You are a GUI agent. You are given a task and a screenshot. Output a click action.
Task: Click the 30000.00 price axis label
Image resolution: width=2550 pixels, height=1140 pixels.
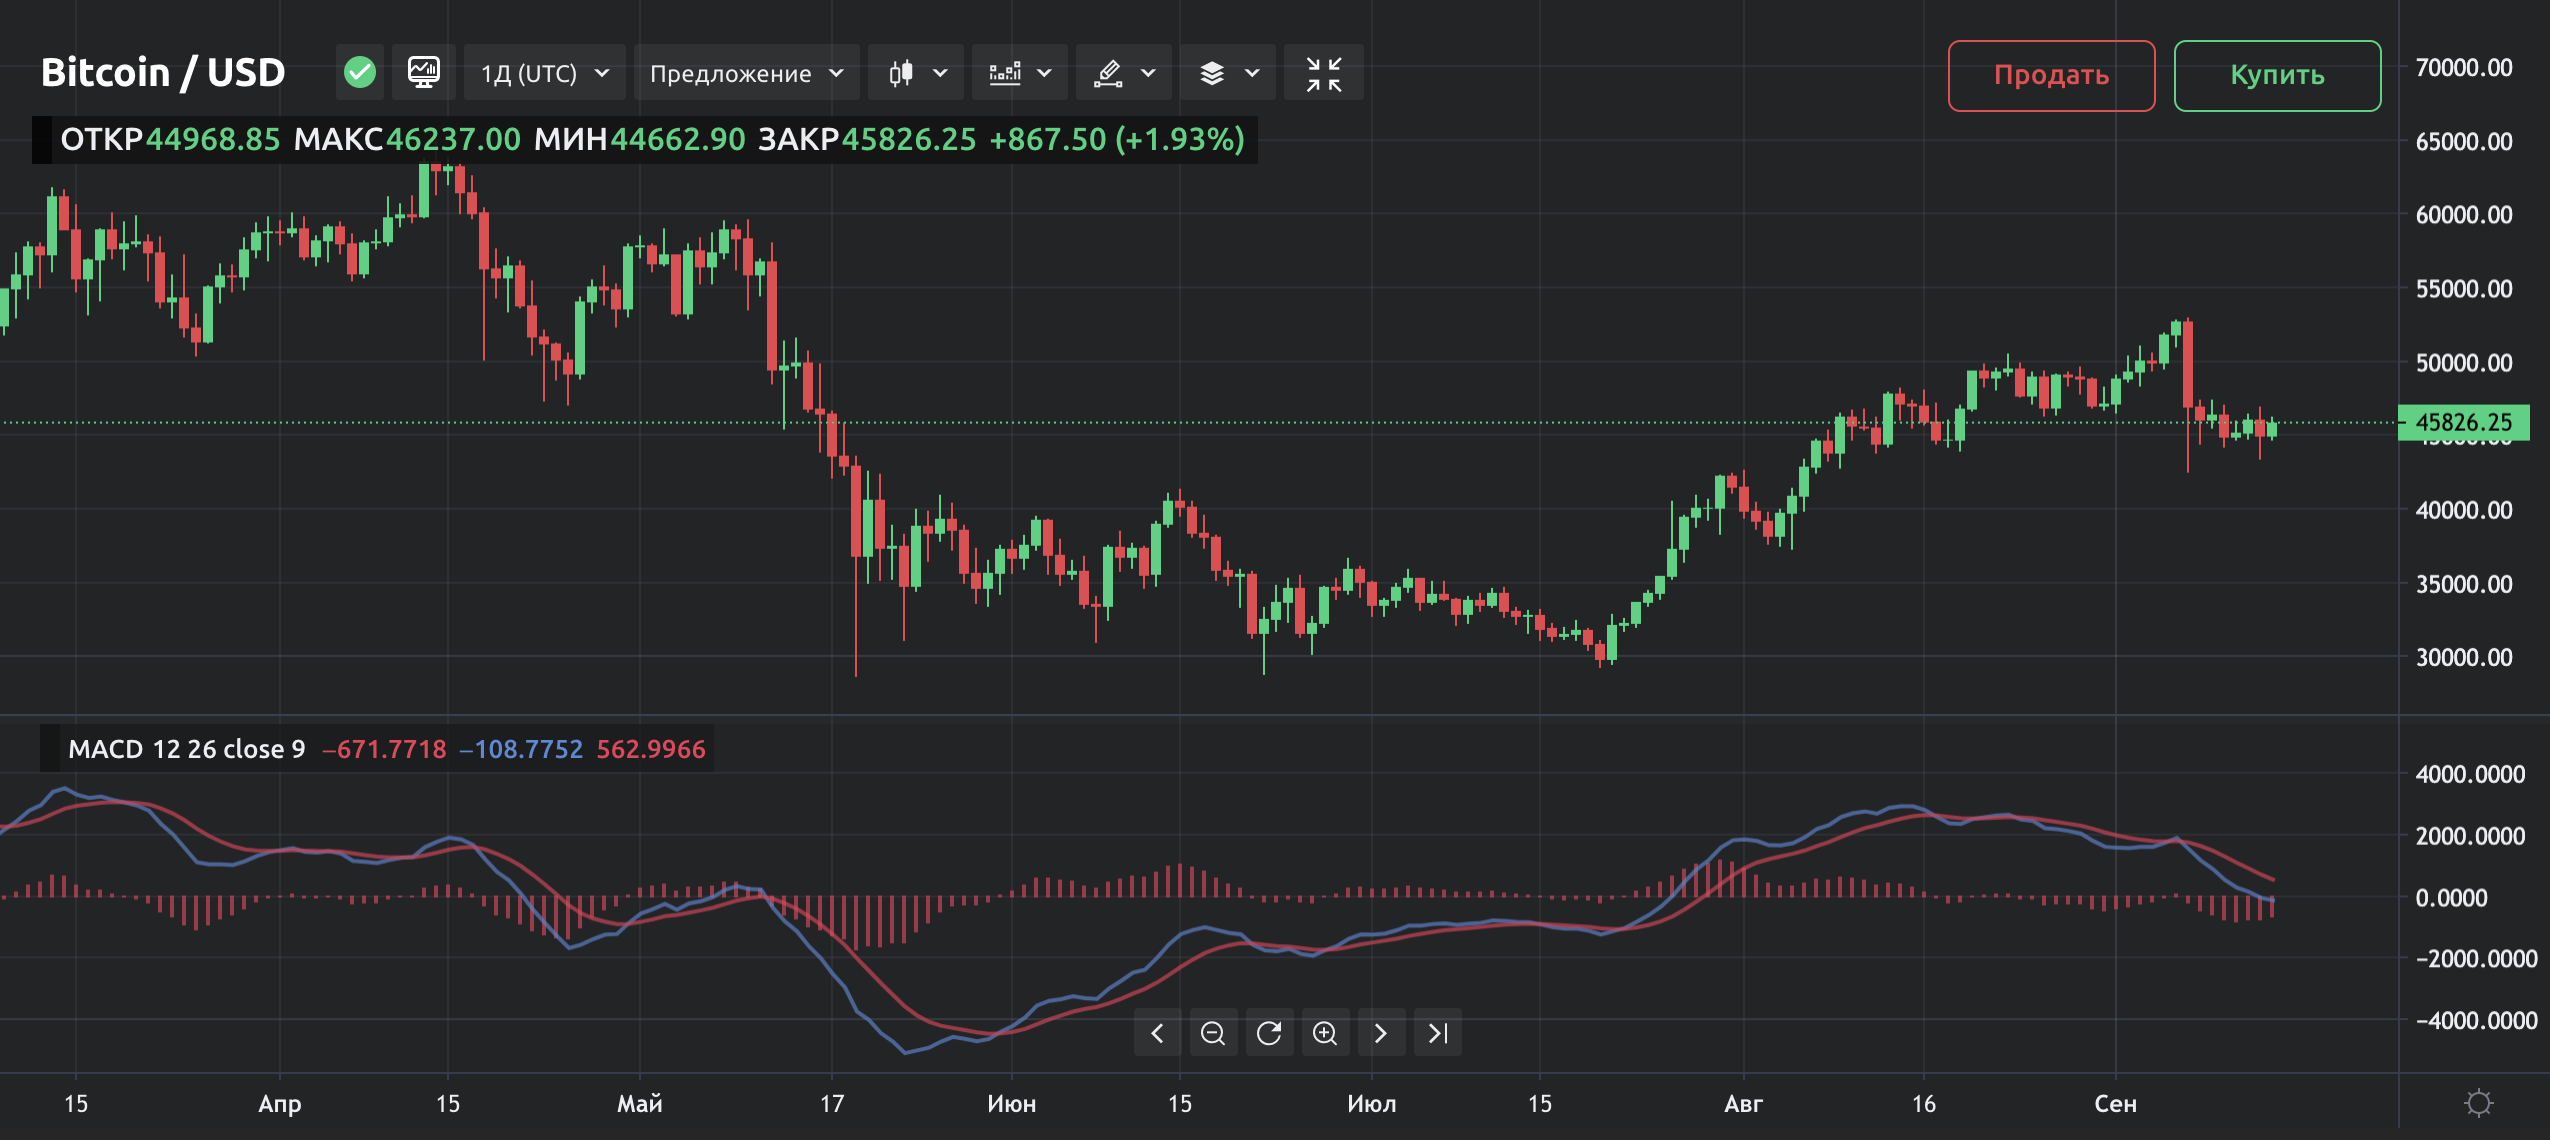click(x=2464, y=657)
